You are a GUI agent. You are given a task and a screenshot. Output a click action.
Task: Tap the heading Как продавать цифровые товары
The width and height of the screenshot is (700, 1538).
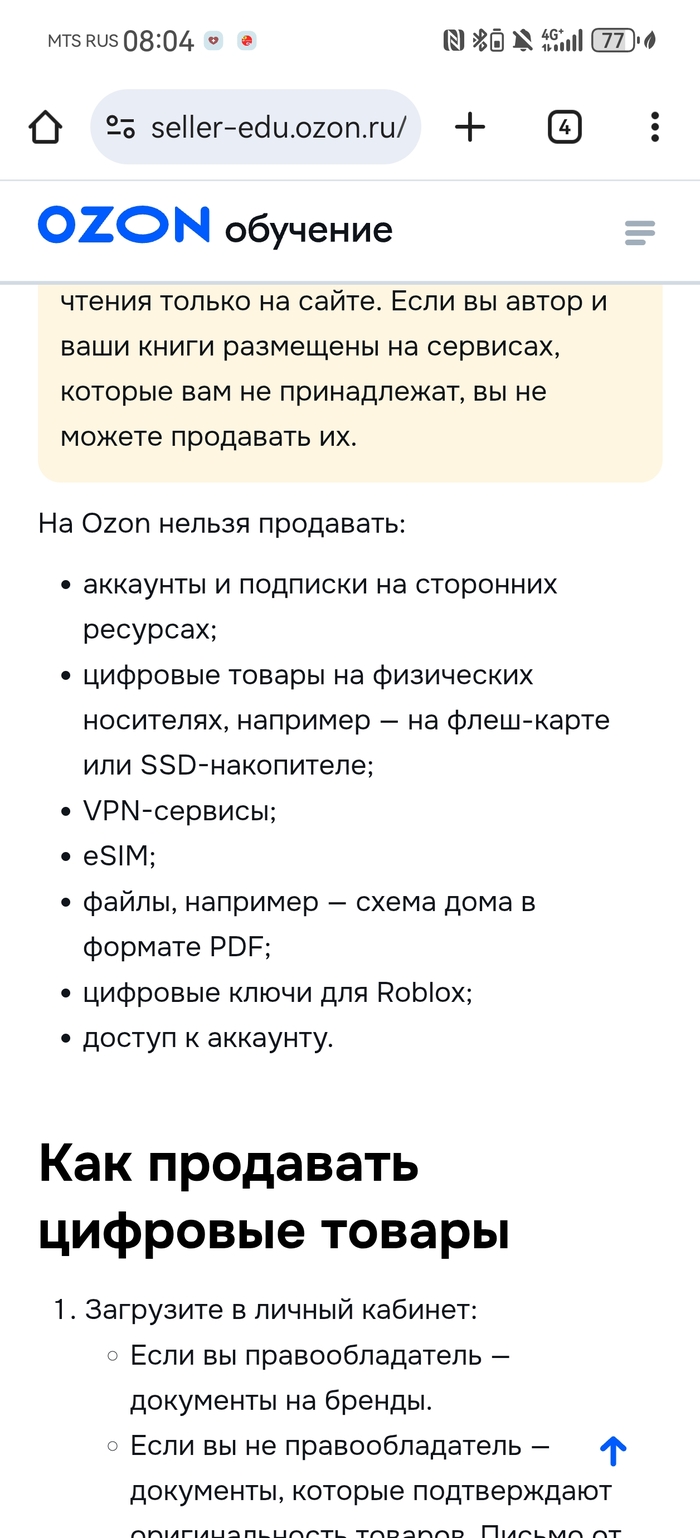[273, 1197]
